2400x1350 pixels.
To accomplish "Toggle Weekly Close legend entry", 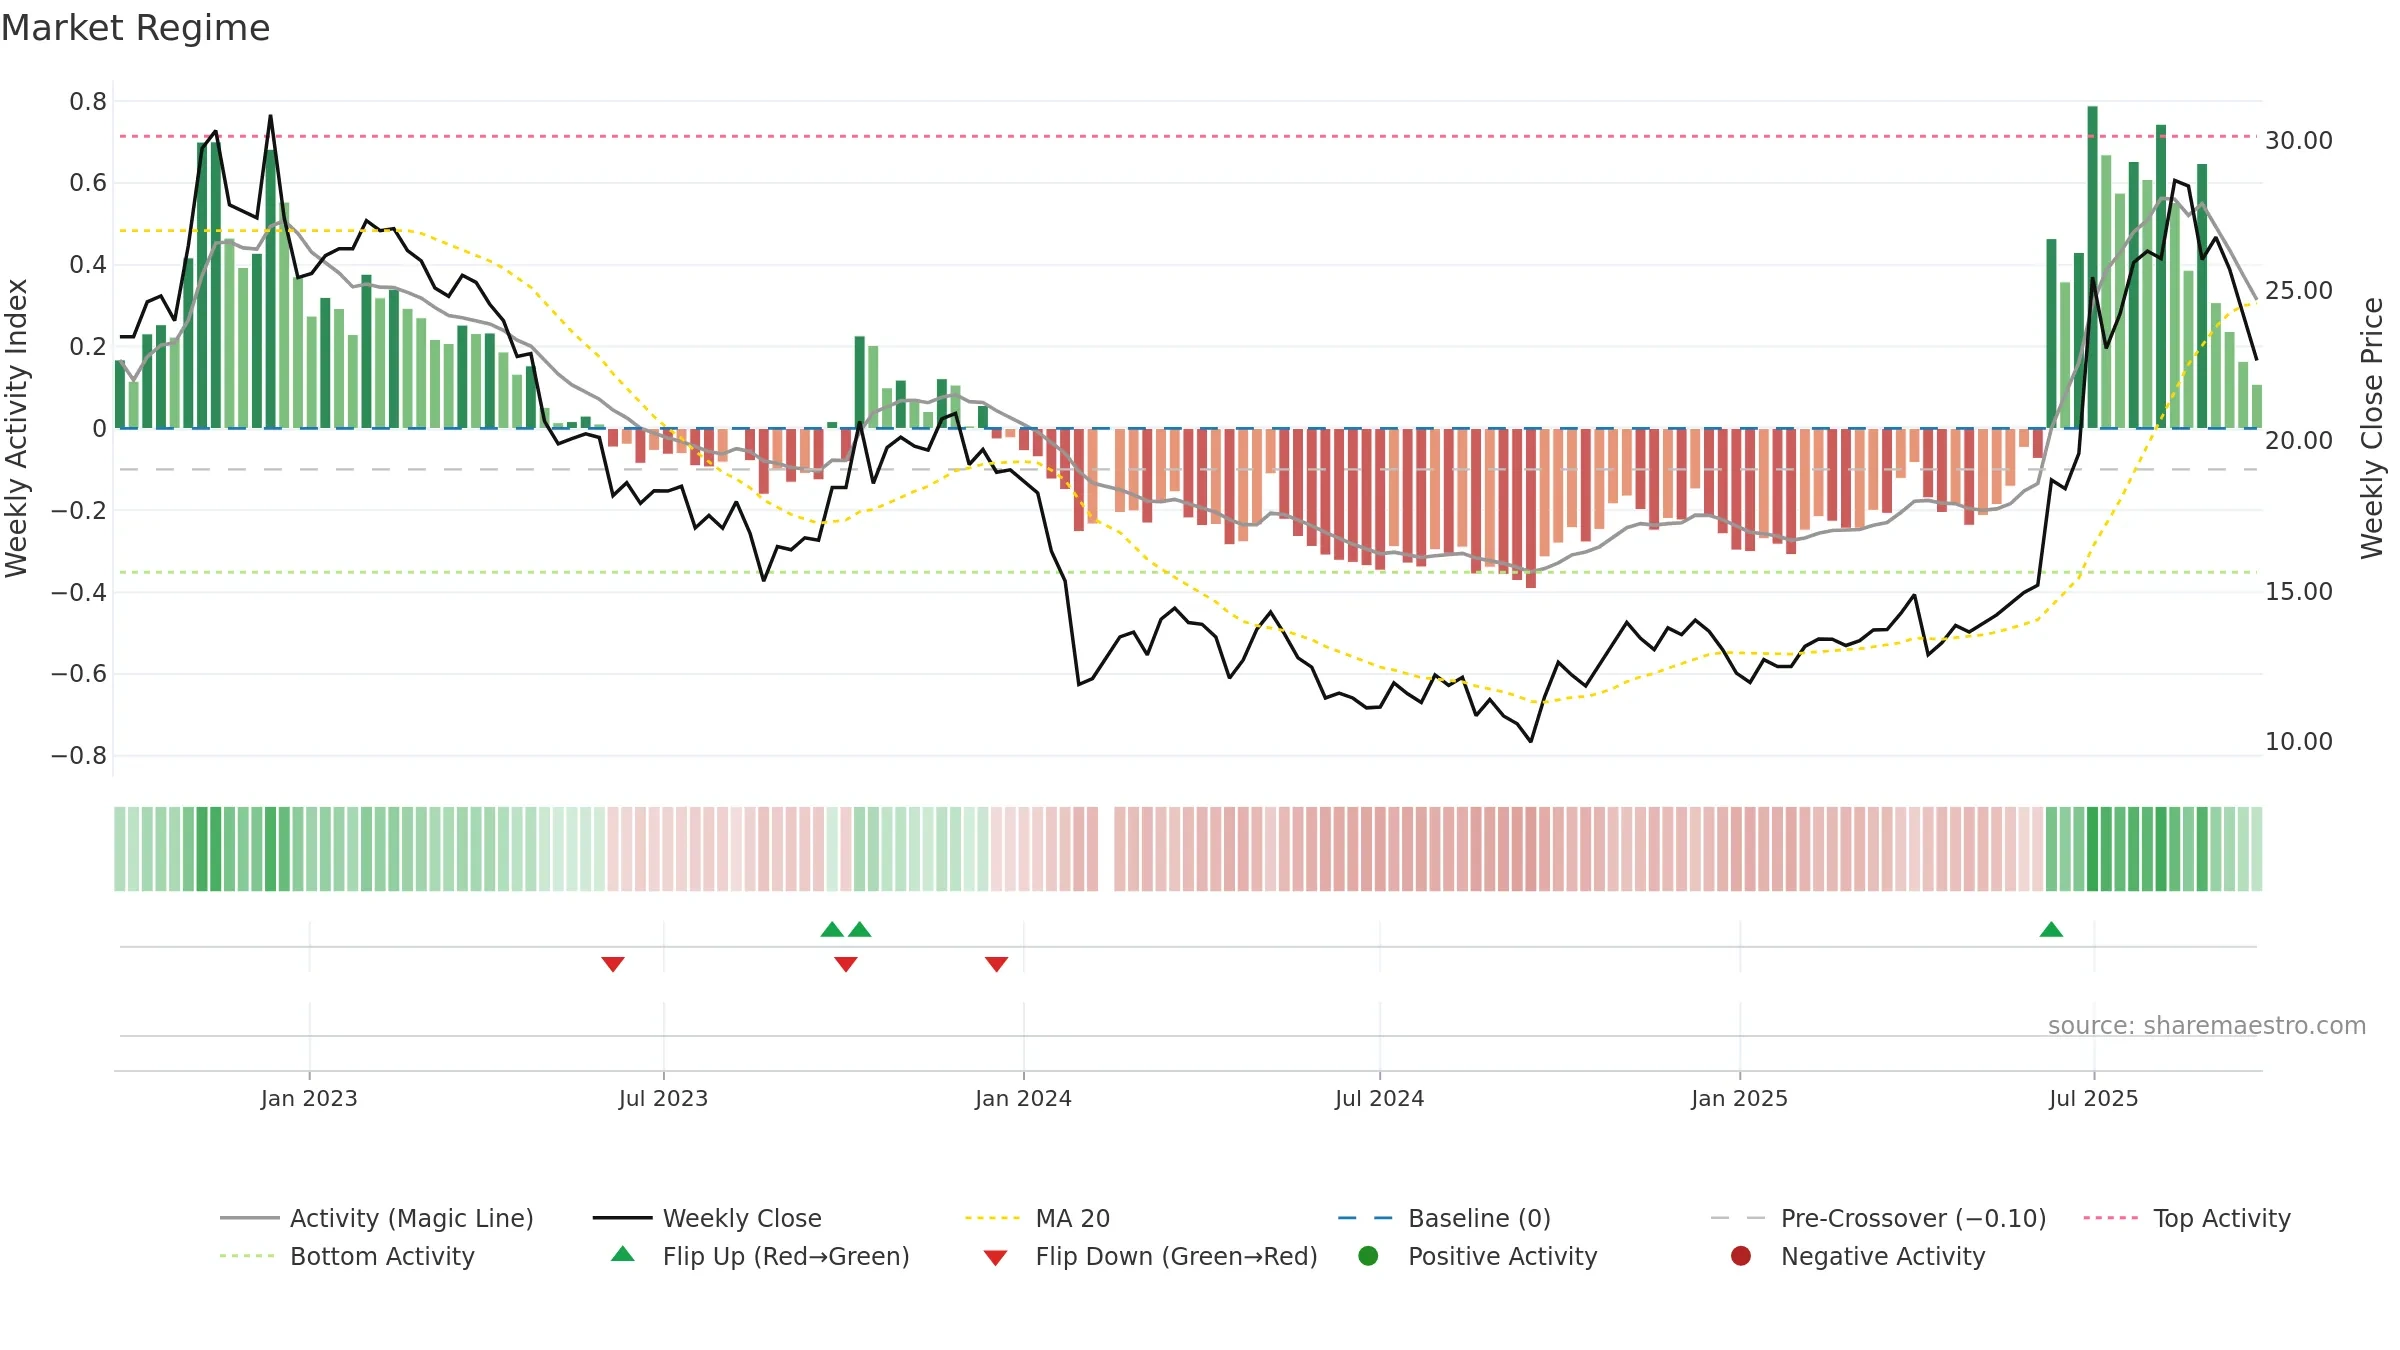I will 707,1218.
